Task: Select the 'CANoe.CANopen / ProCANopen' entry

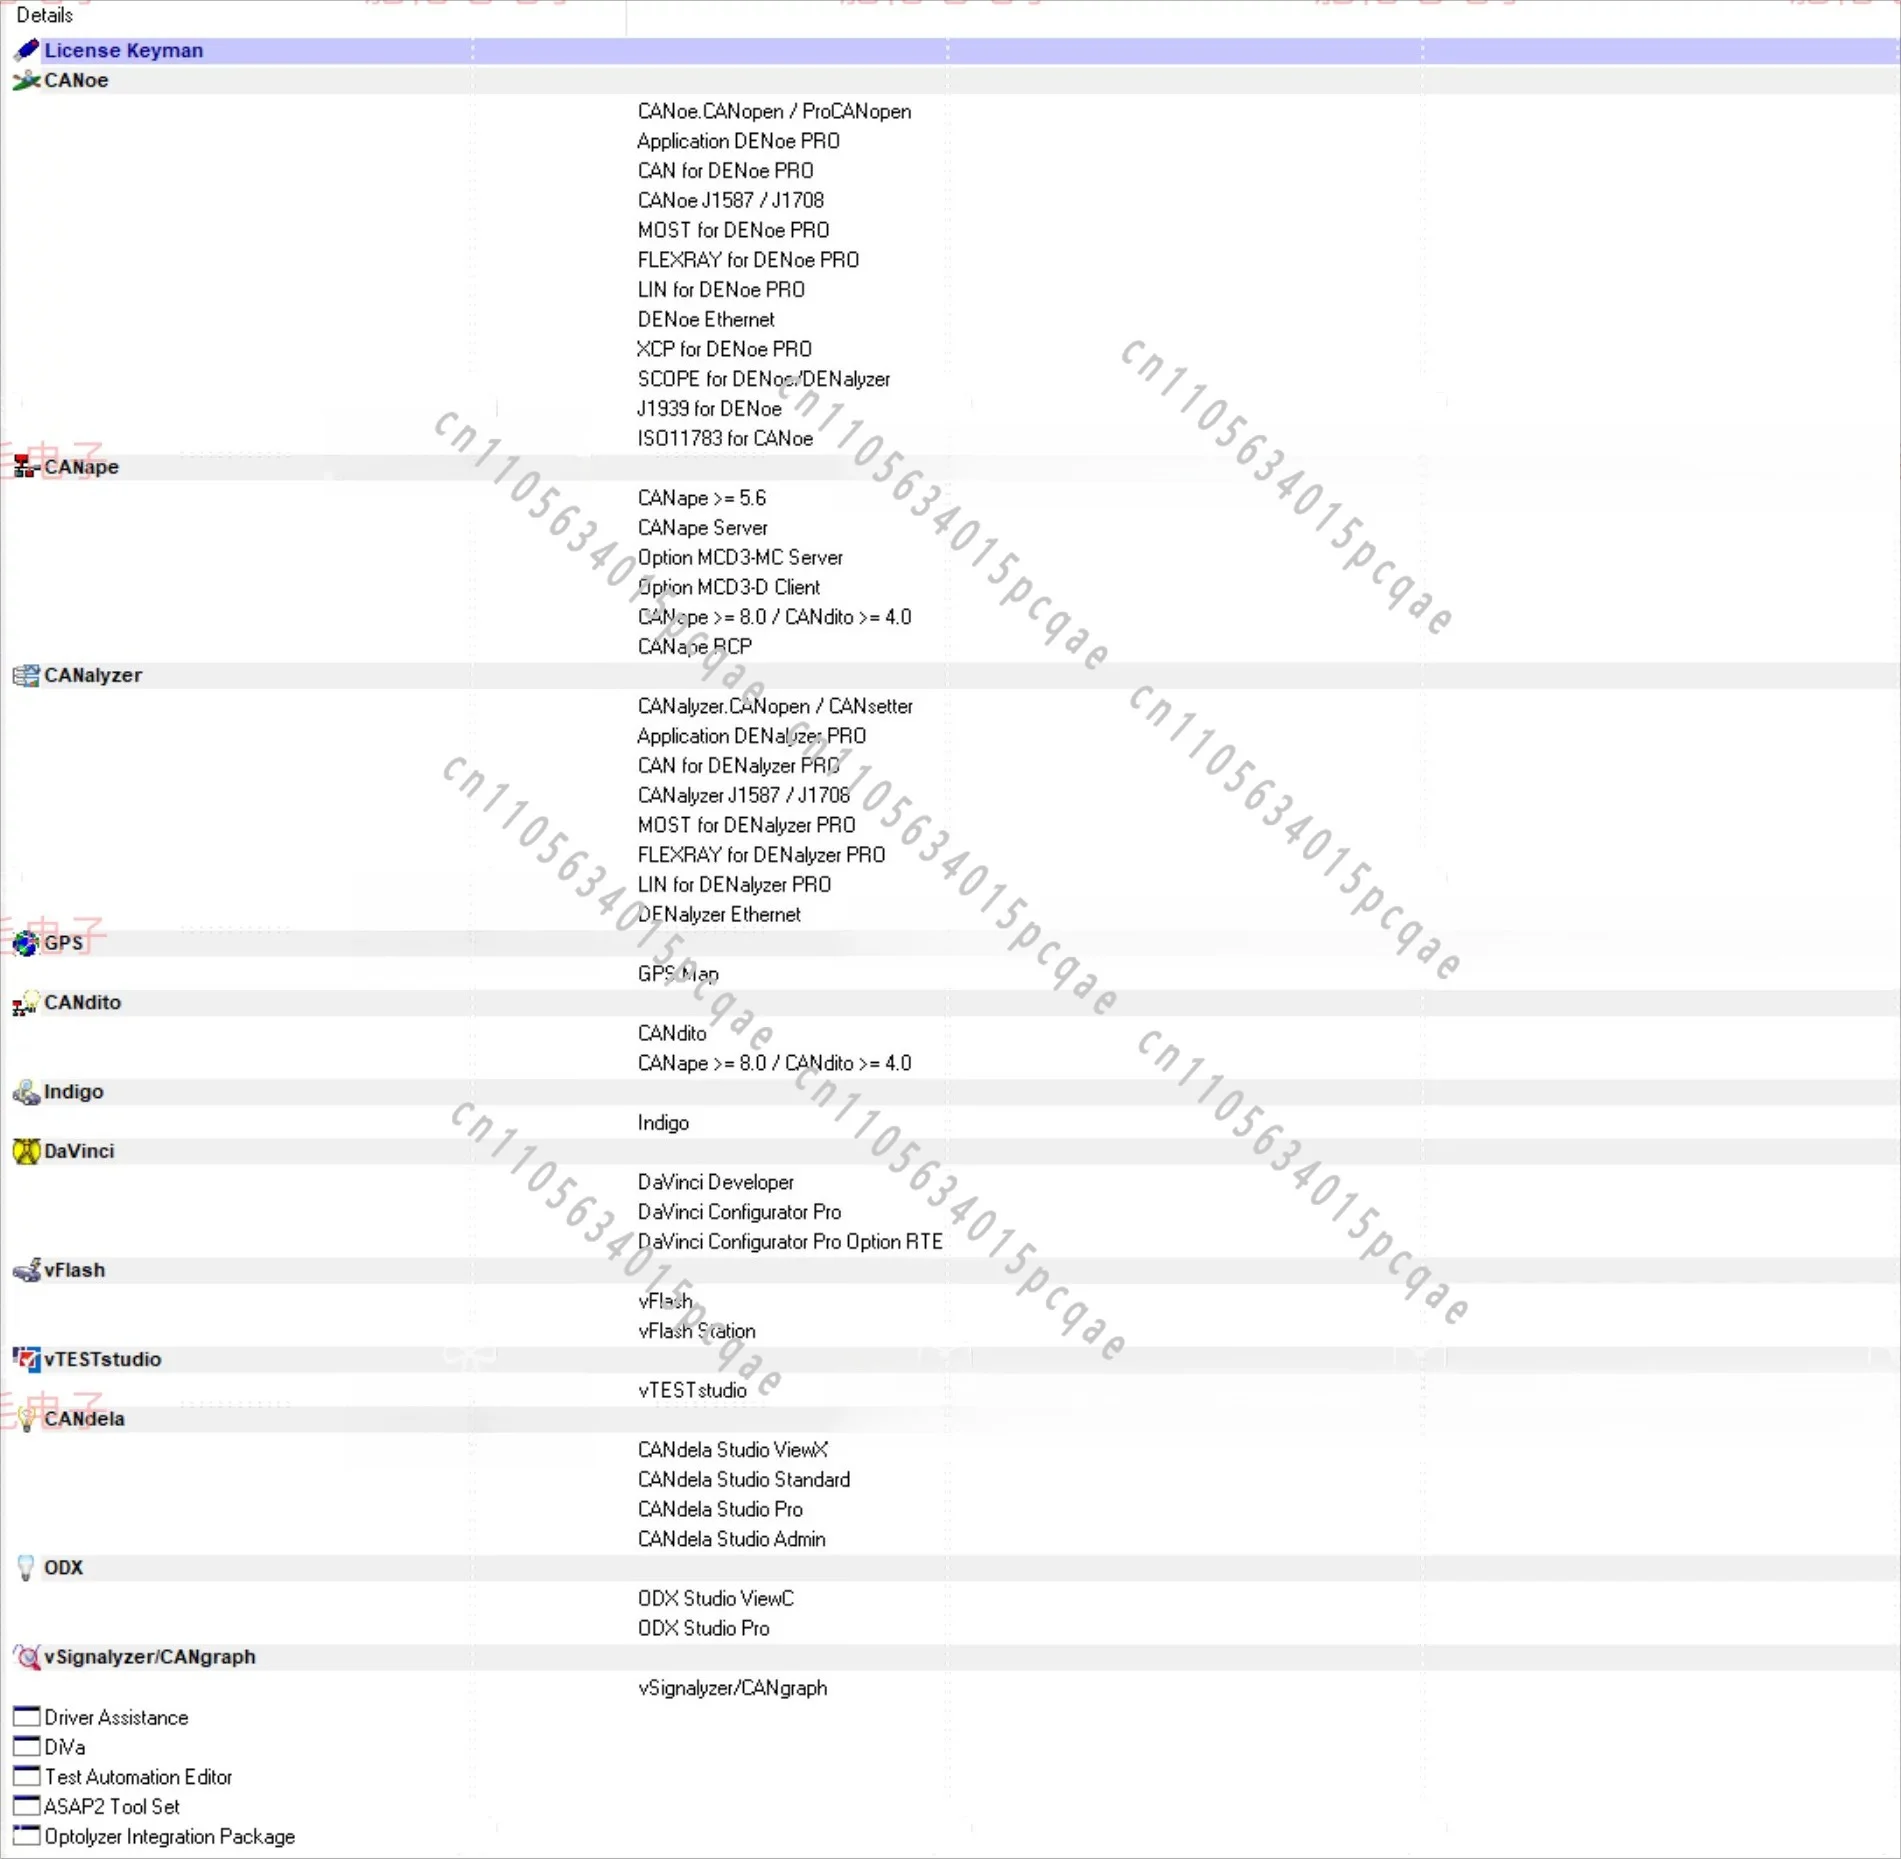Action: (x=774, y=111)
